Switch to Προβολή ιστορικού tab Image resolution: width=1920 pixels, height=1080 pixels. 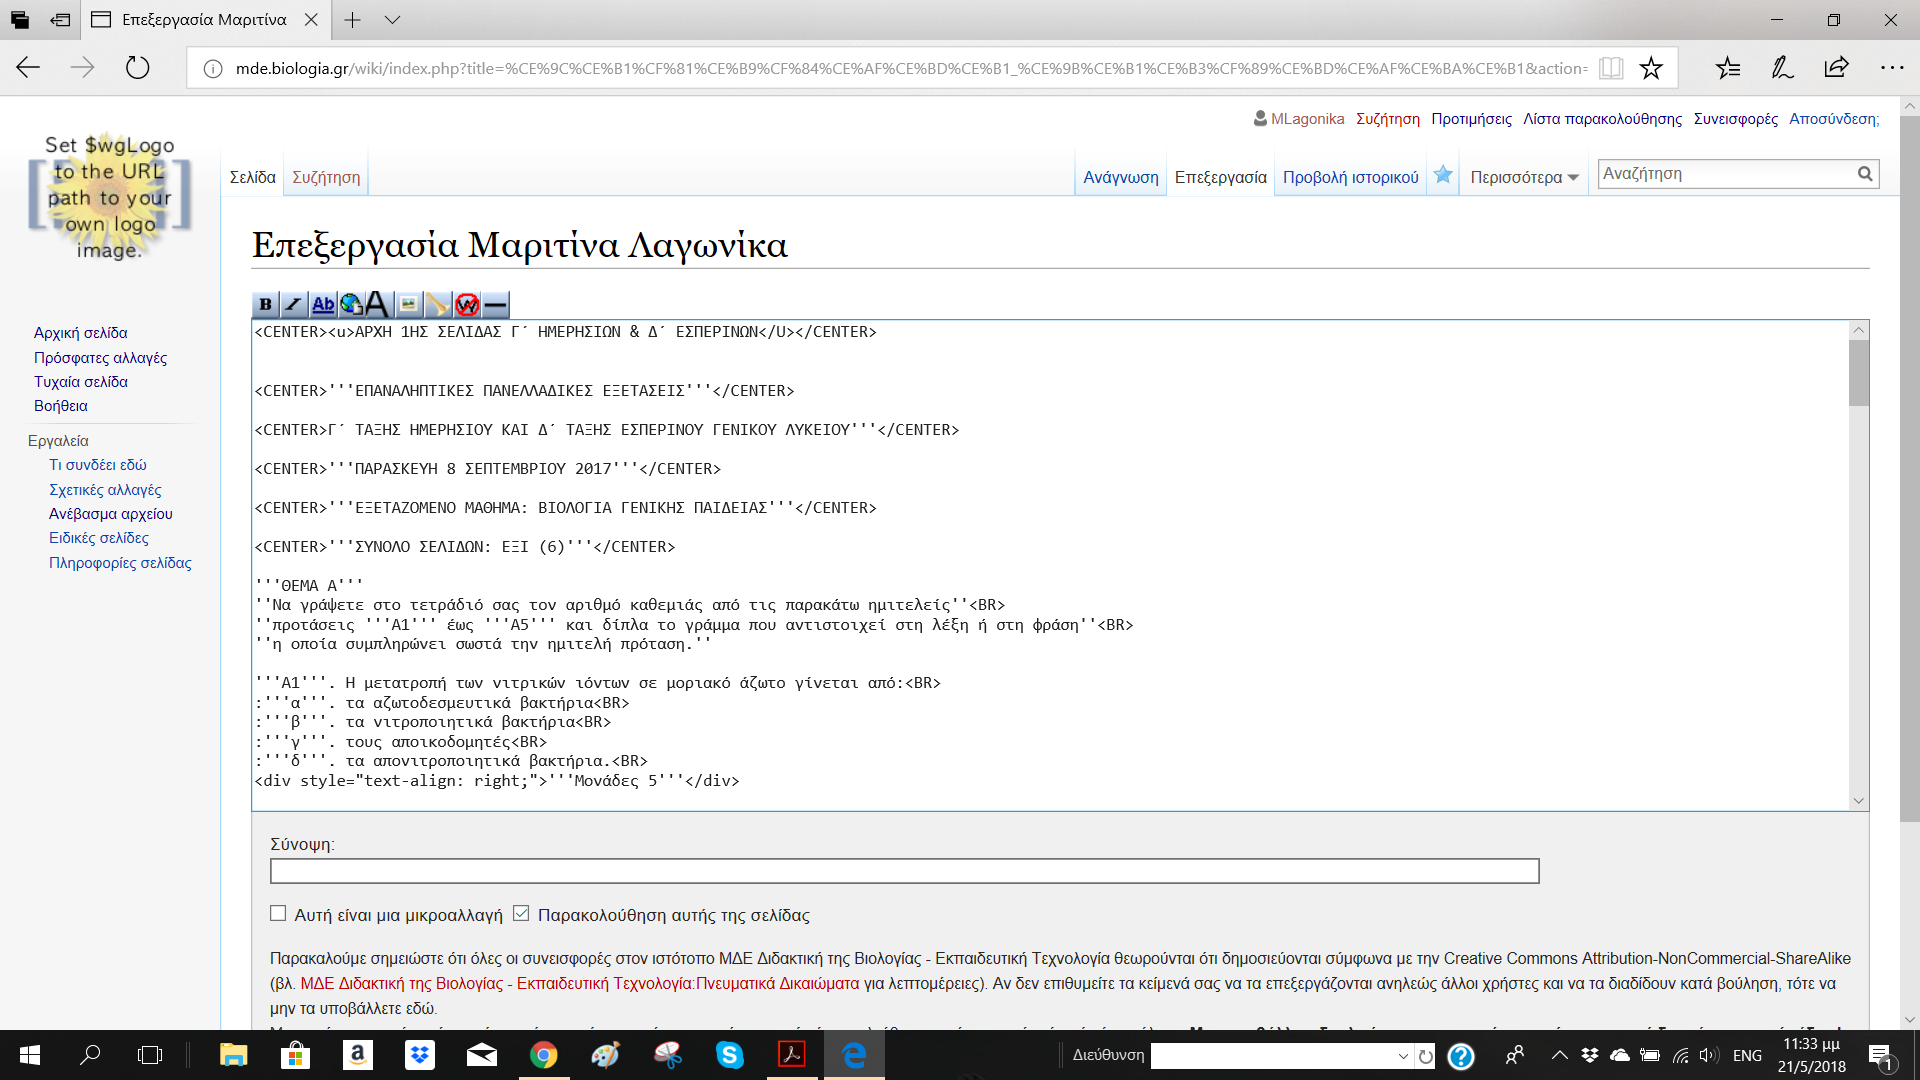(1350, 177)
